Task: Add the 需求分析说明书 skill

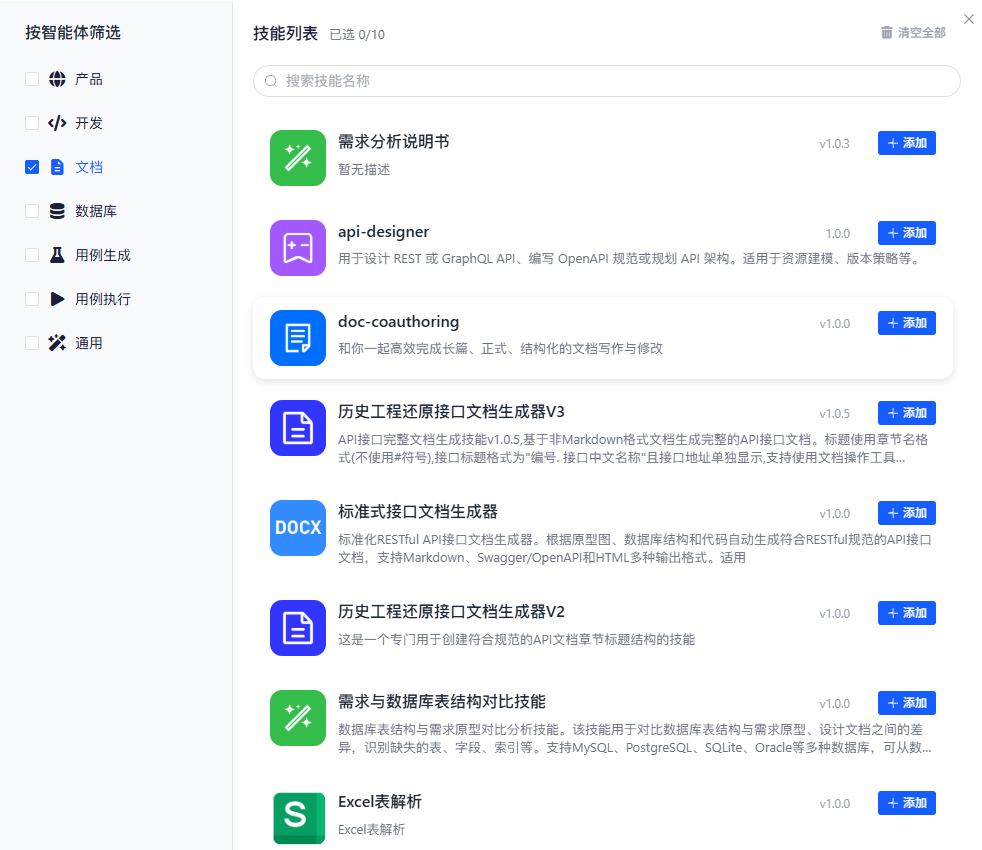Action: (x=906, y=143)
